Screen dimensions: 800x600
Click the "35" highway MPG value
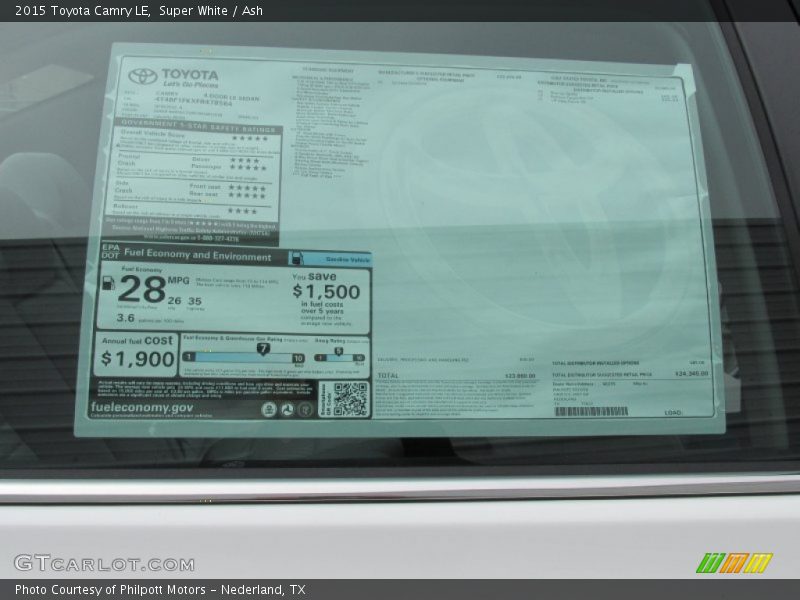tap(194, 301)
